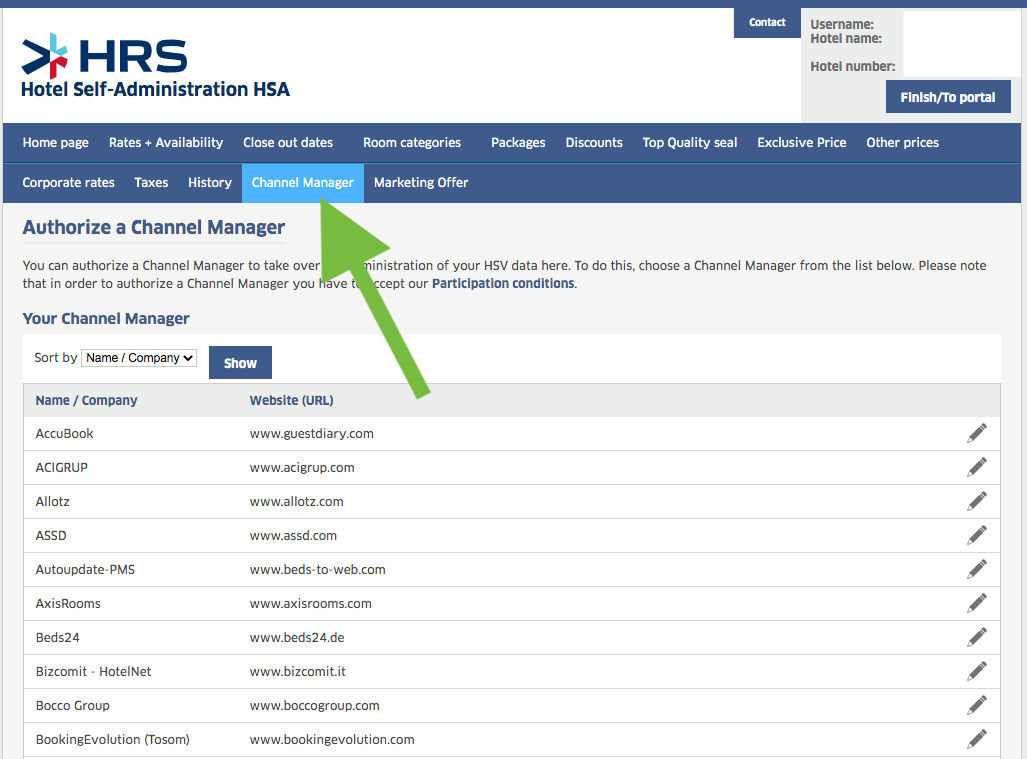Click the Bizcomit - HotelNet name
The image size is (1027, 759).
[x=94, y=672]
